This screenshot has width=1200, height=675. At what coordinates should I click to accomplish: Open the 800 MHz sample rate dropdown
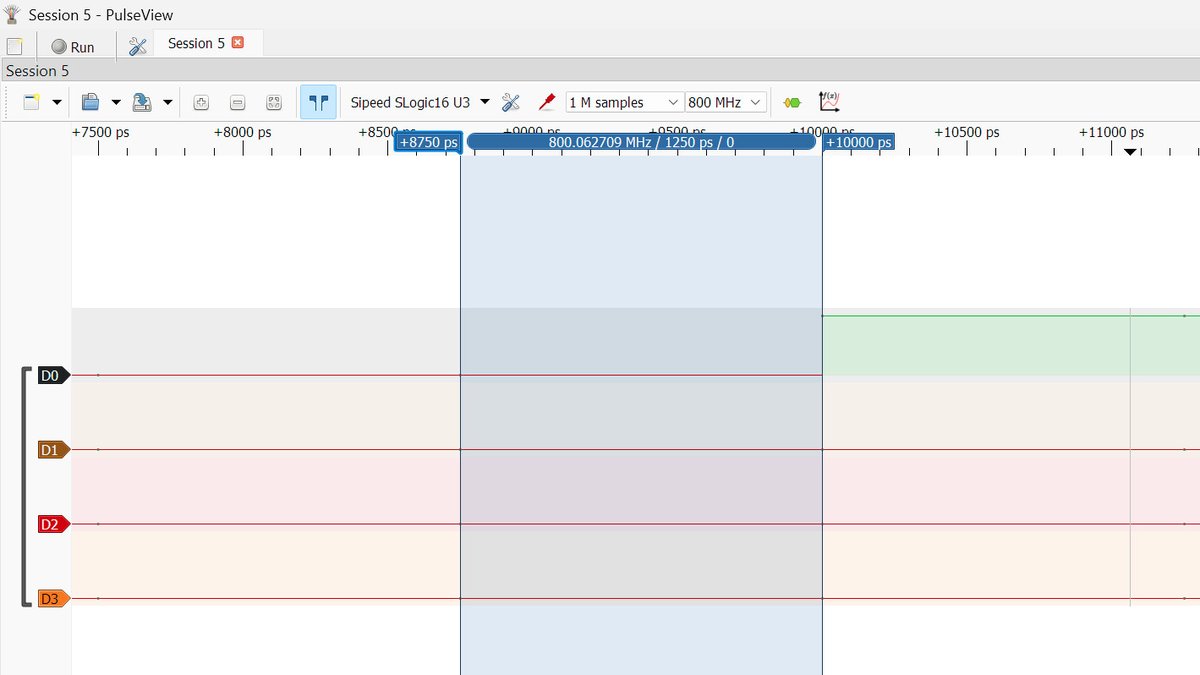[726, 102]
